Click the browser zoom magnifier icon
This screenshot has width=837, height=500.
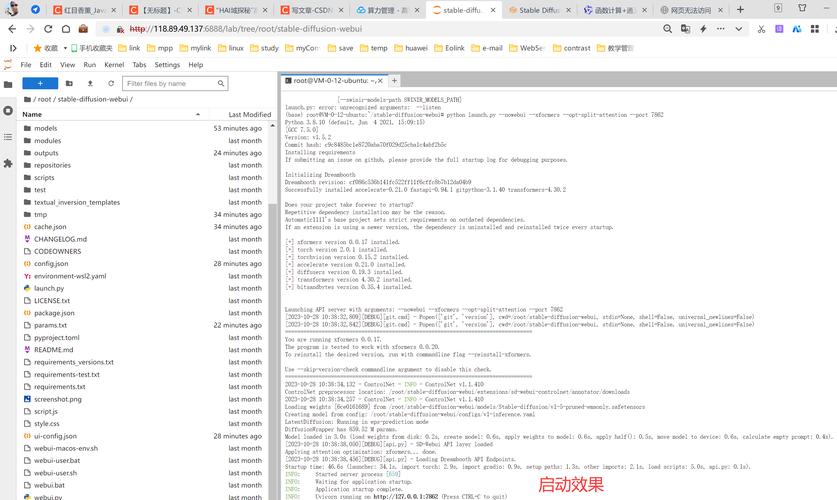(x=667, y=29)
